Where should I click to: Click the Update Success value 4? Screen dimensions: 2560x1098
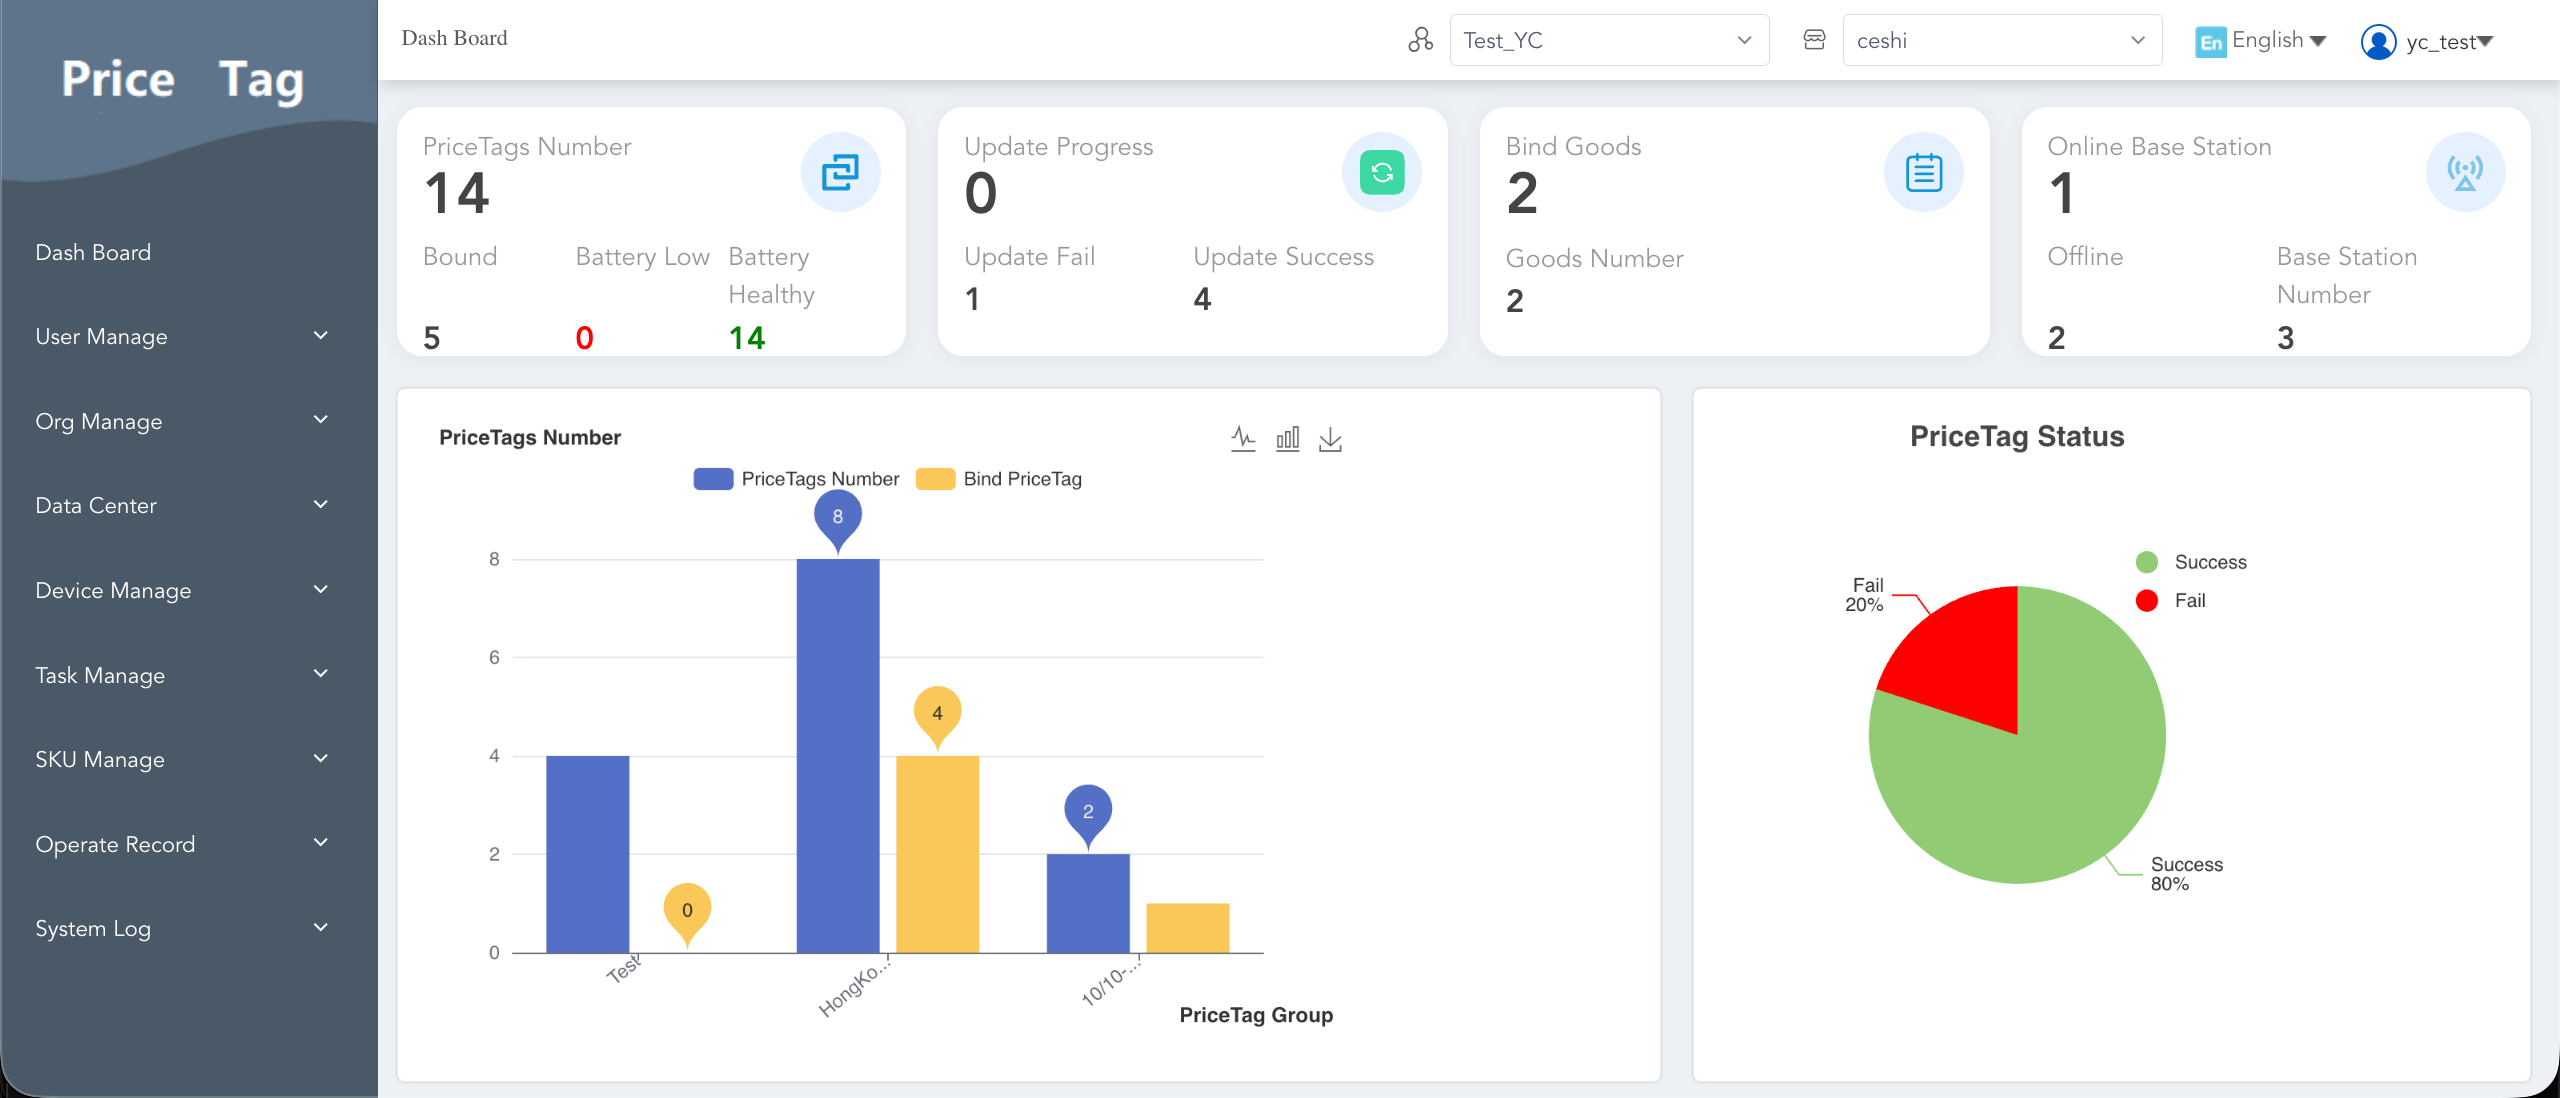(x=1202, y=299)
